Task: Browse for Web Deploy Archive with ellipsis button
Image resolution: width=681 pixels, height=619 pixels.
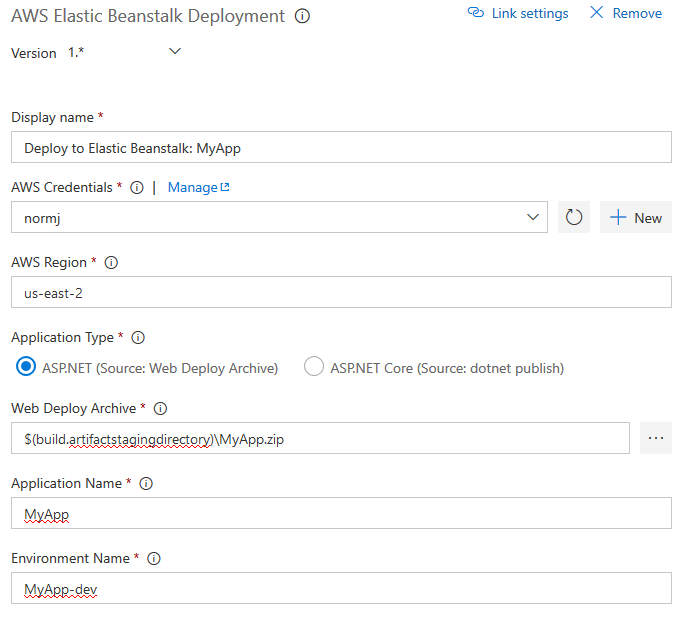Action: tap(656, 438)
